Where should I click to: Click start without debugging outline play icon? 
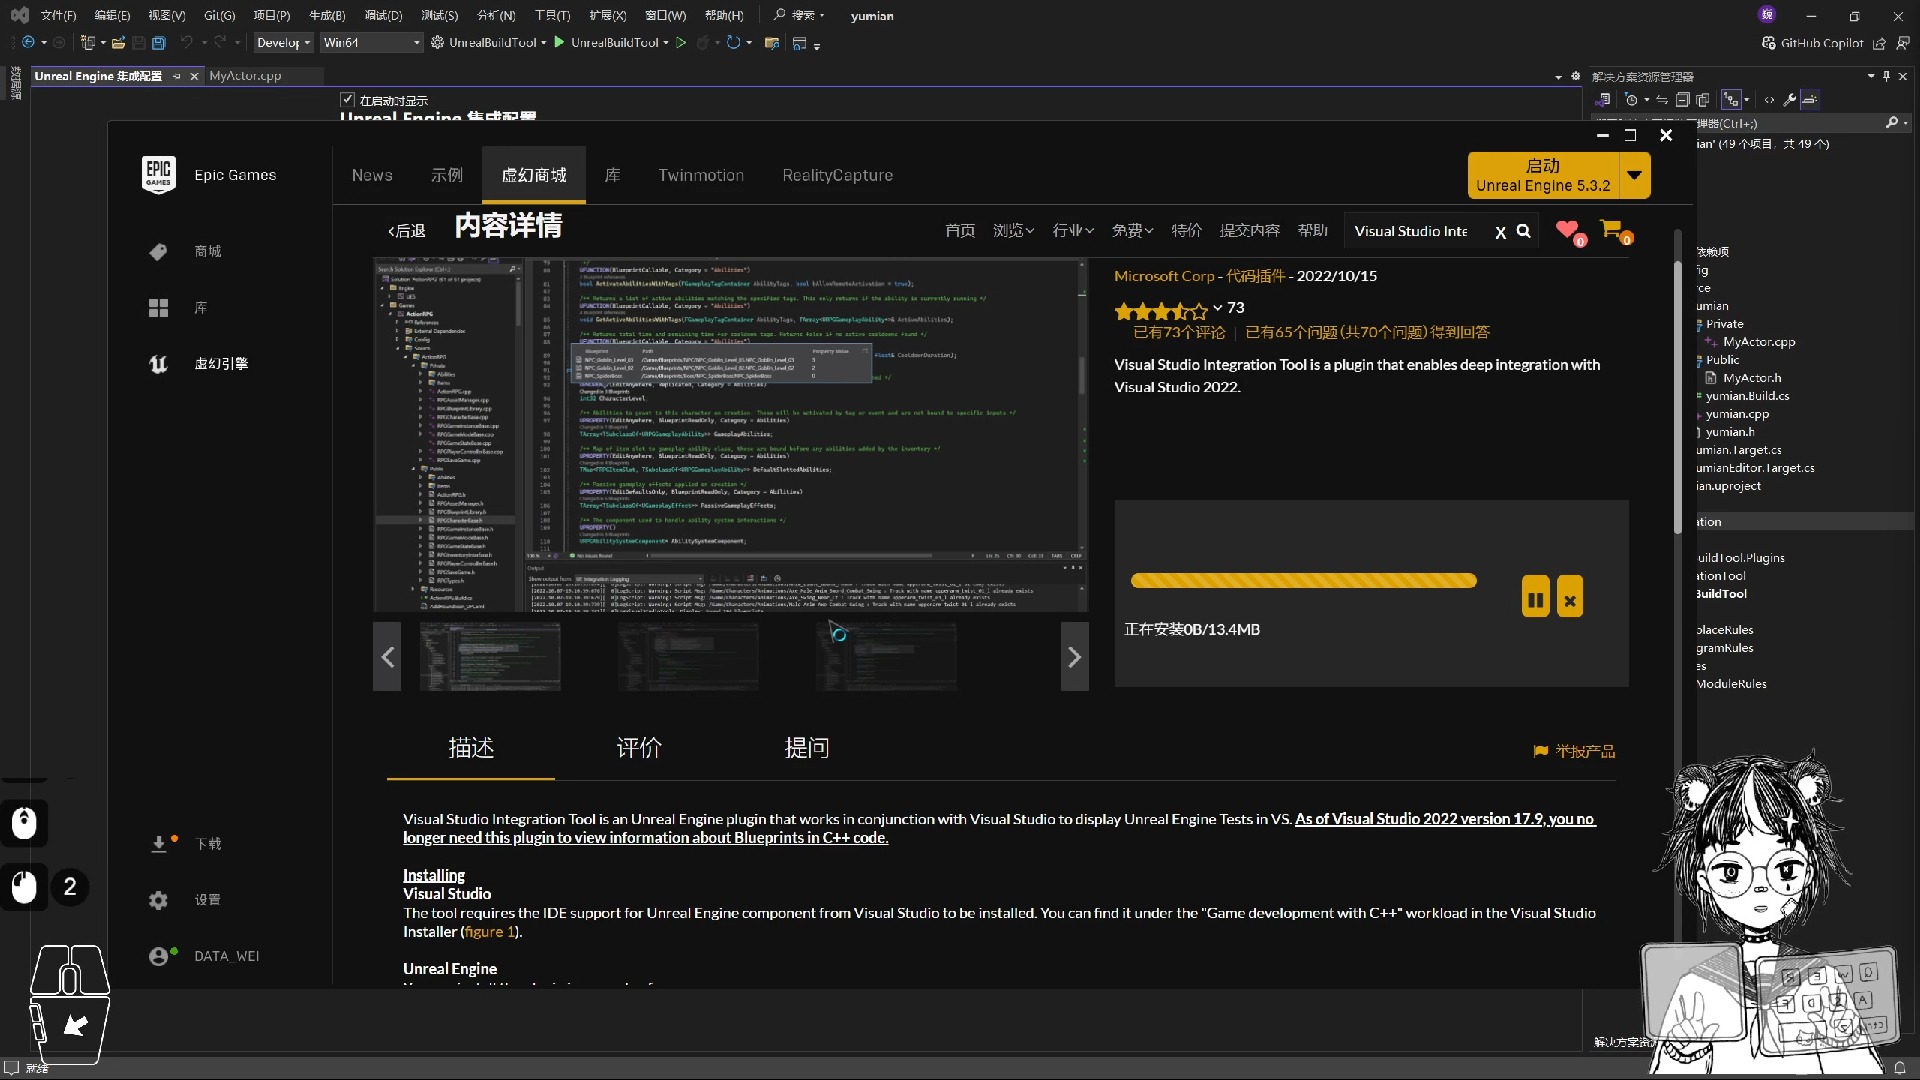681,43
